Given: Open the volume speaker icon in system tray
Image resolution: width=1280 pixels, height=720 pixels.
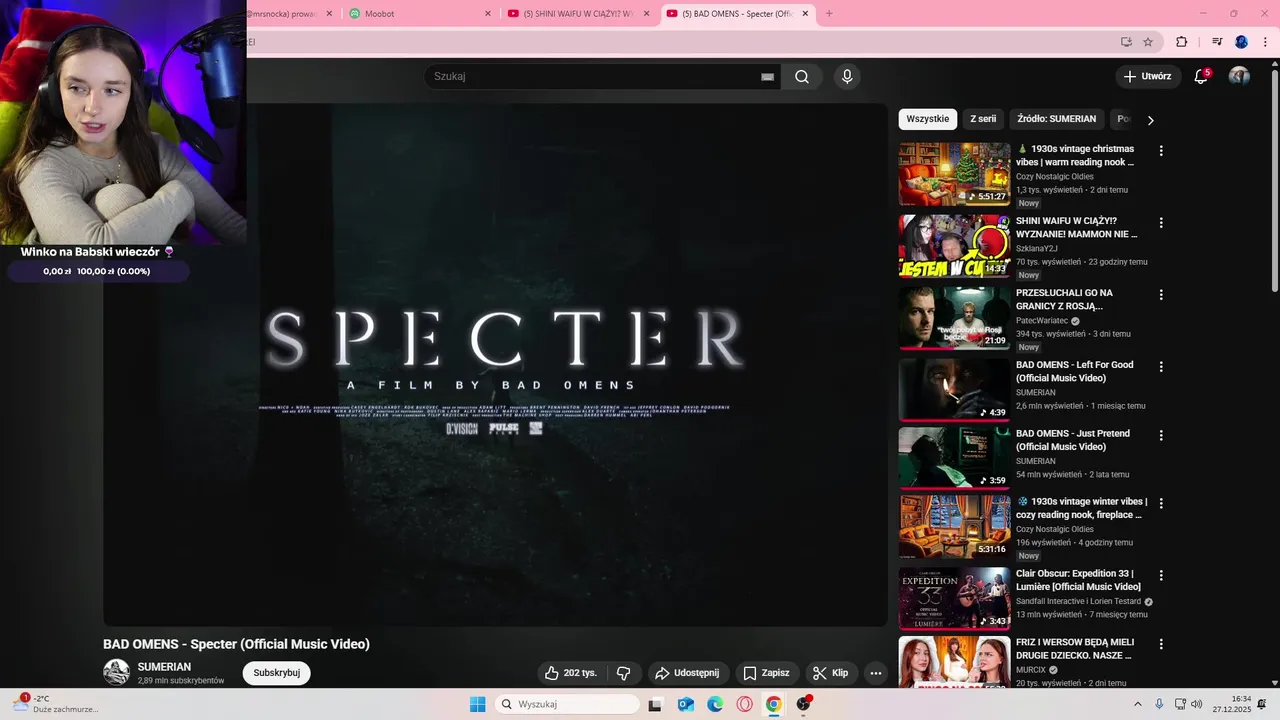Looking at the screenshot, I should pyautogui.click(x=1197, y=704).
